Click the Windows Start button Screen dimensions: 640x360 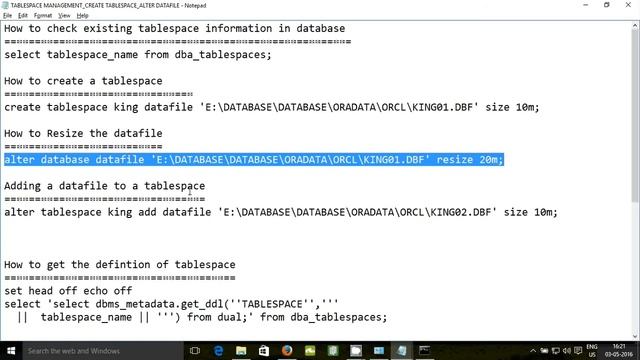point(11,351)
